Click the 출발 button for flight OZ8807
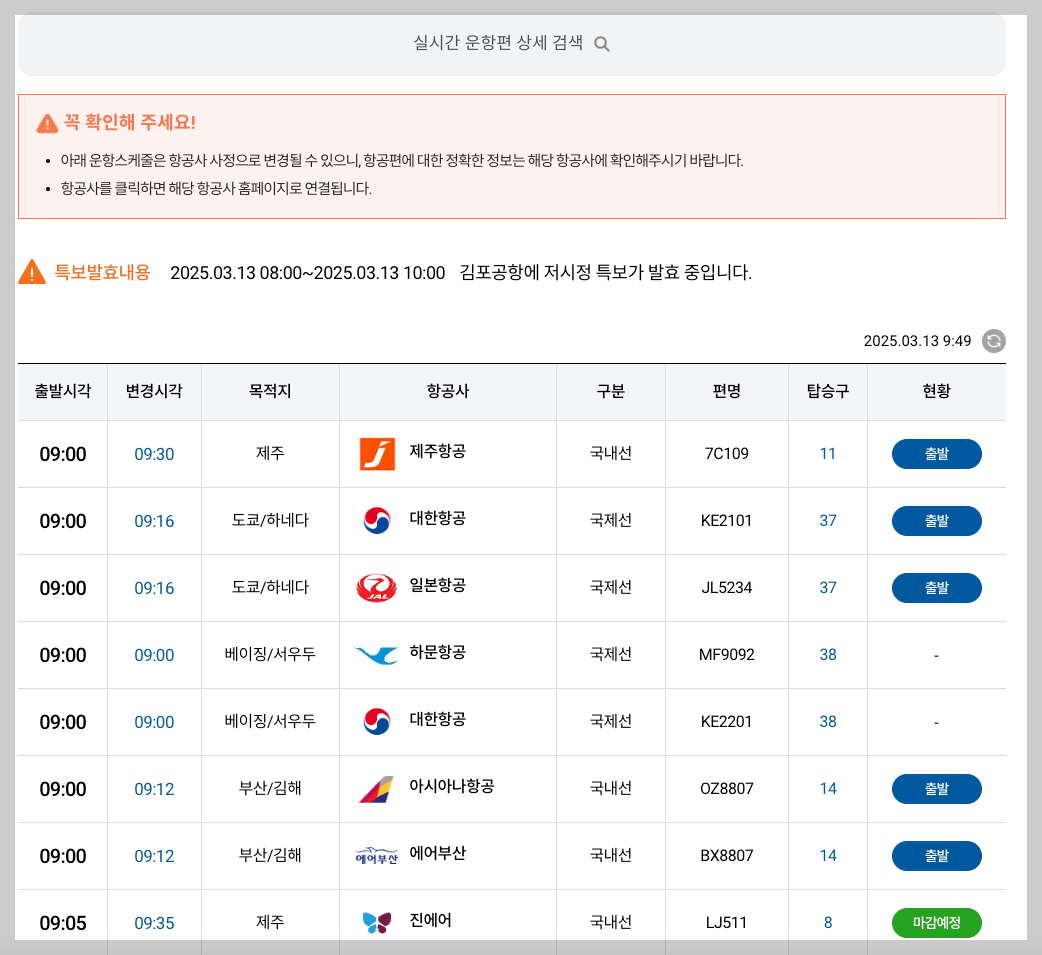Viewport: 1042px width, 955px height. tap(936, 788)
